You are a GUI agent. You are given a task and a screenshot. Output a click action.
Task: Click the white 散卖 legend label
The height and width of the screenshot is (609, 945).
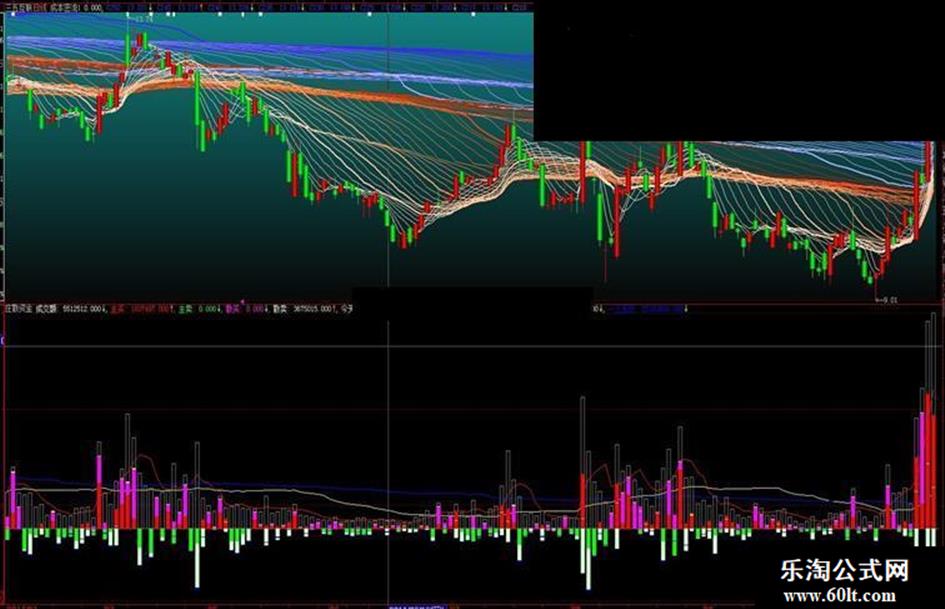[280, 309]
